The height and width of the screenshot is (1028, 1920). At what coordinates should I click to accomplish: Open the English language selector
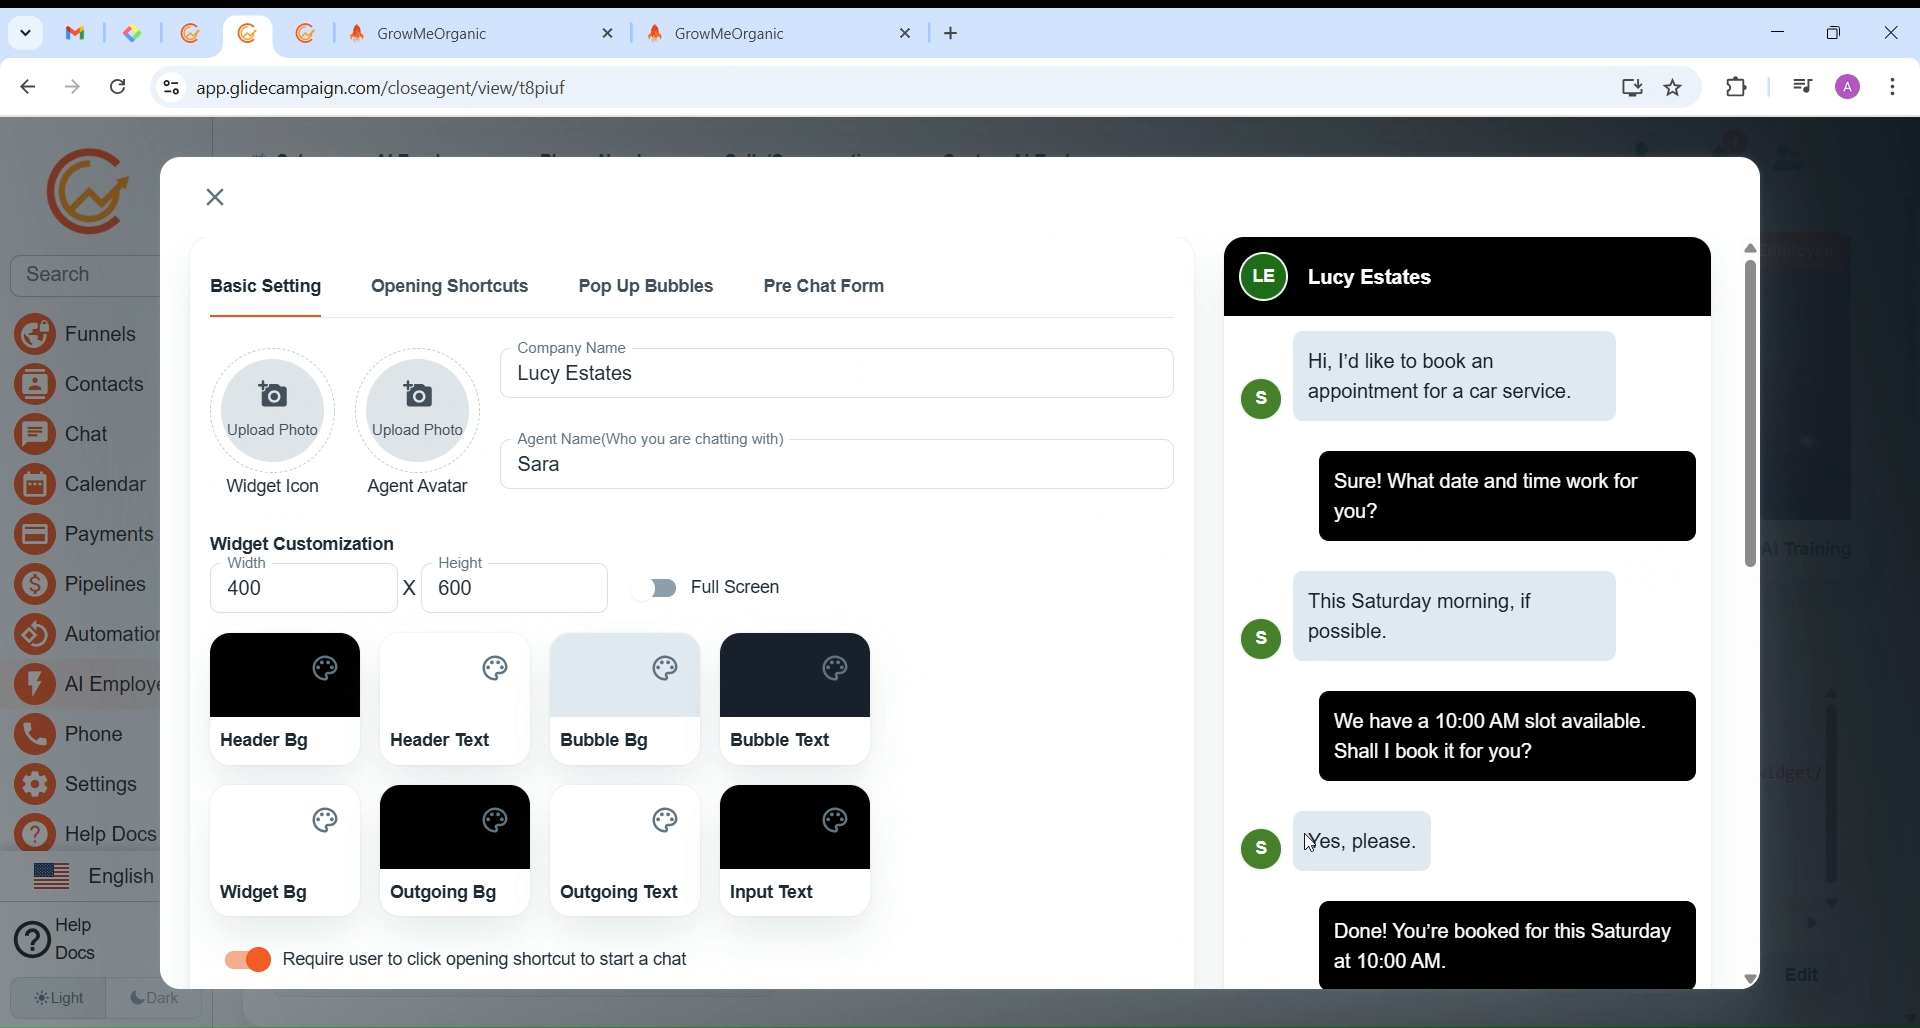92,877
